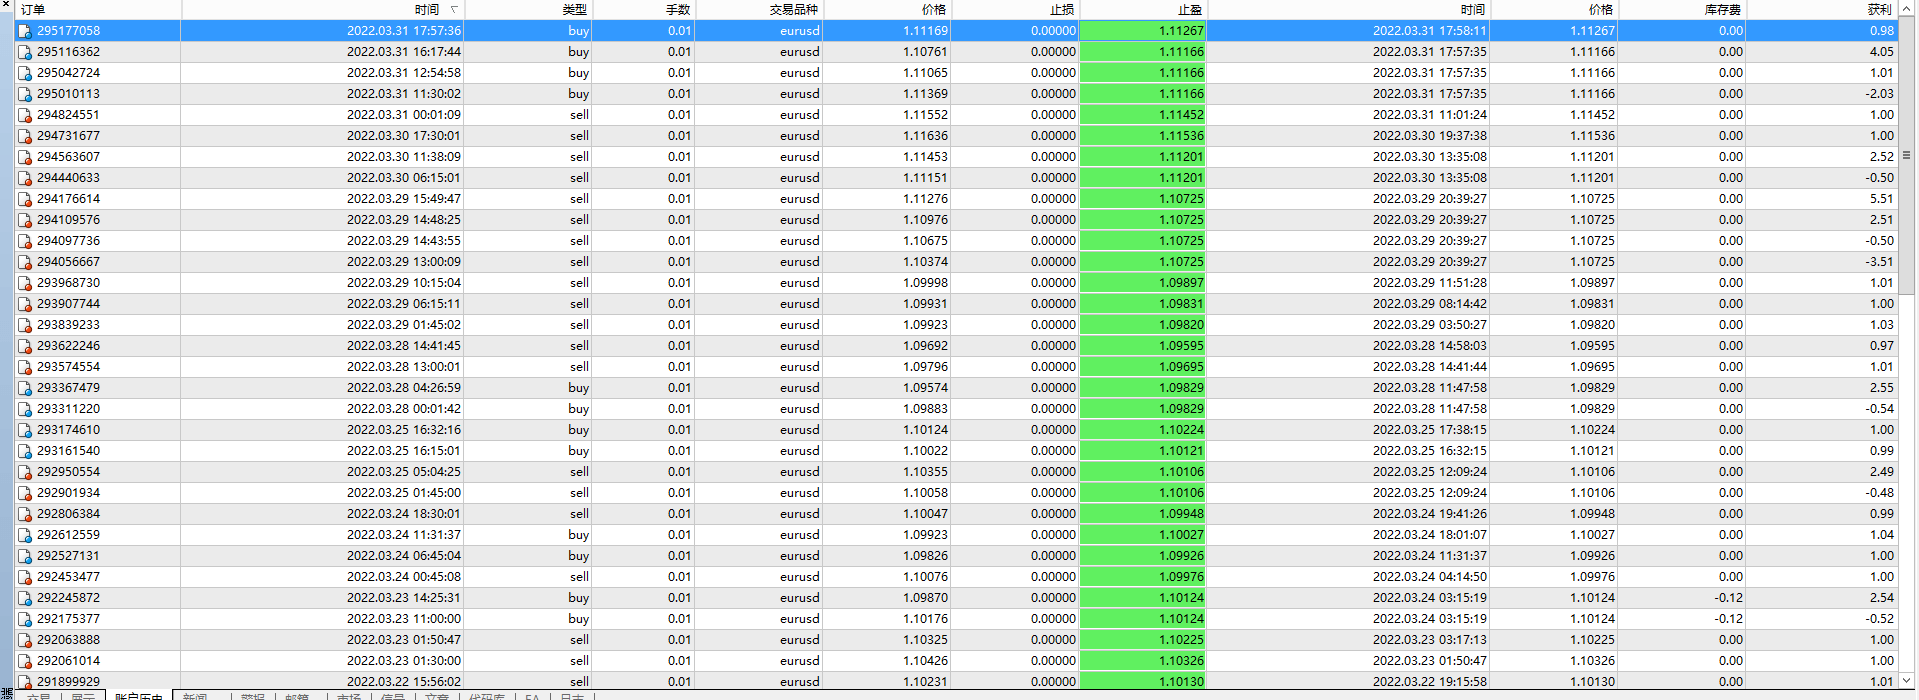Click take-profit value 1.11536

click(x=1181, y=136)
